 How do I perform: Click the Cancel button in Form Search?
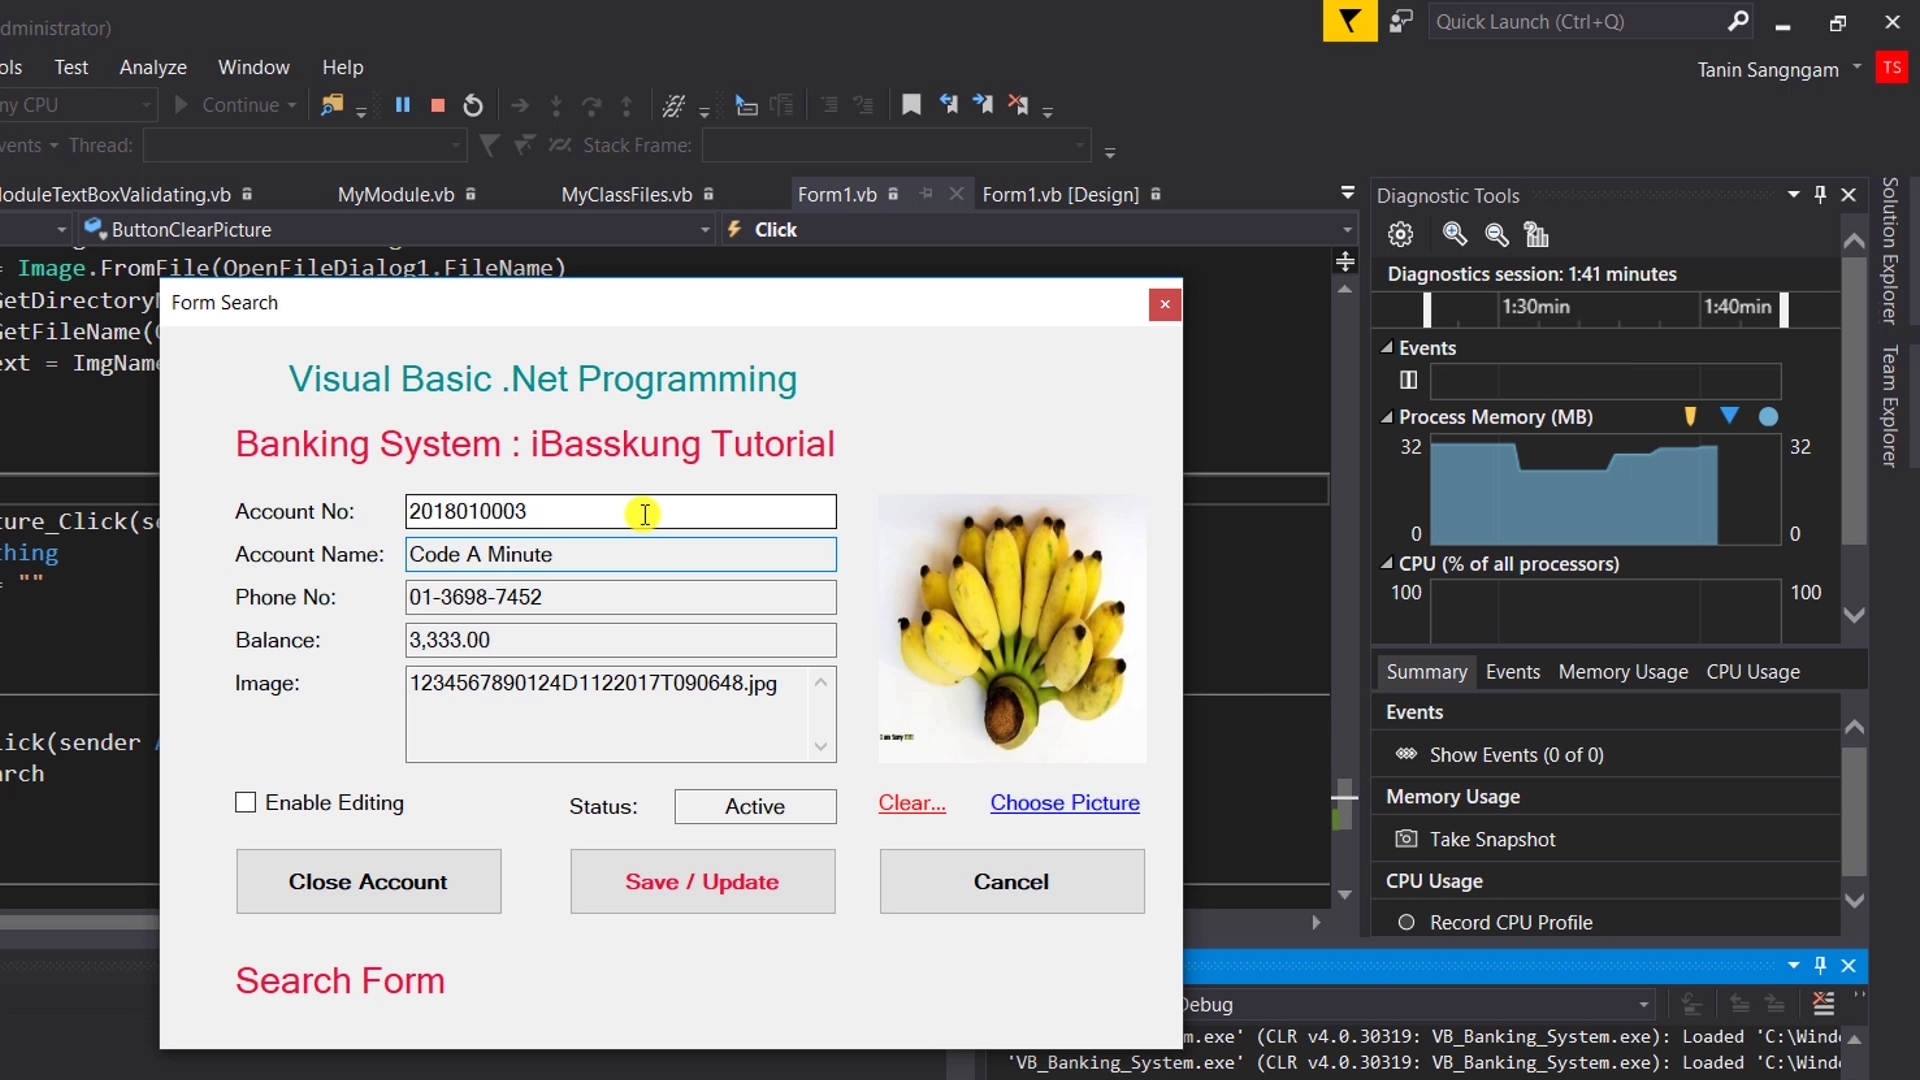[x=1012, y=881]
